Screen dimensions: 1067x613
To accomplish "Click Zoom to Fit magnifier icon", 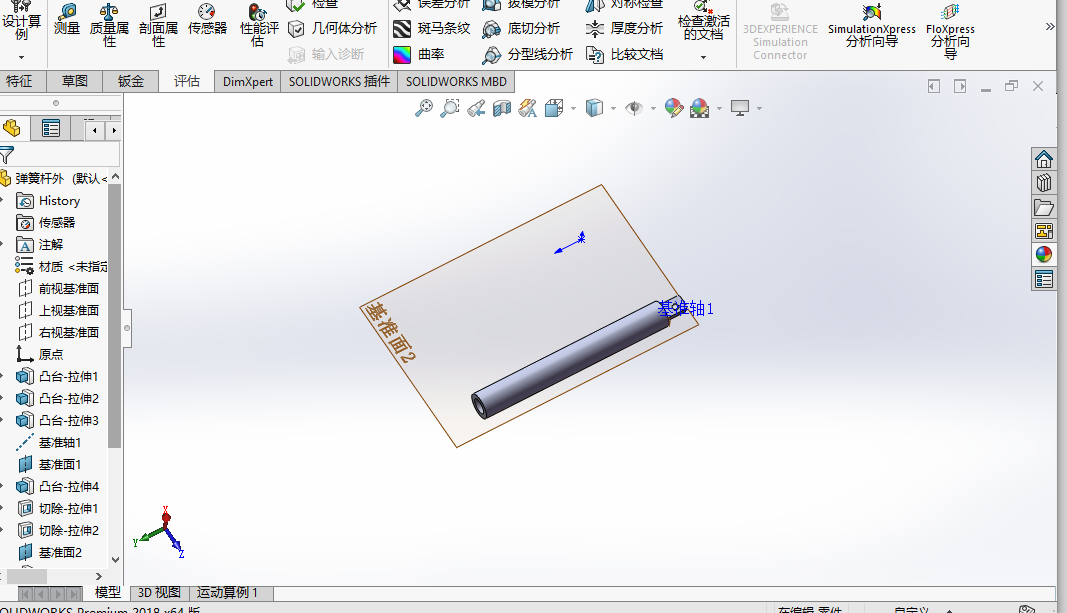I will (423, 108).
